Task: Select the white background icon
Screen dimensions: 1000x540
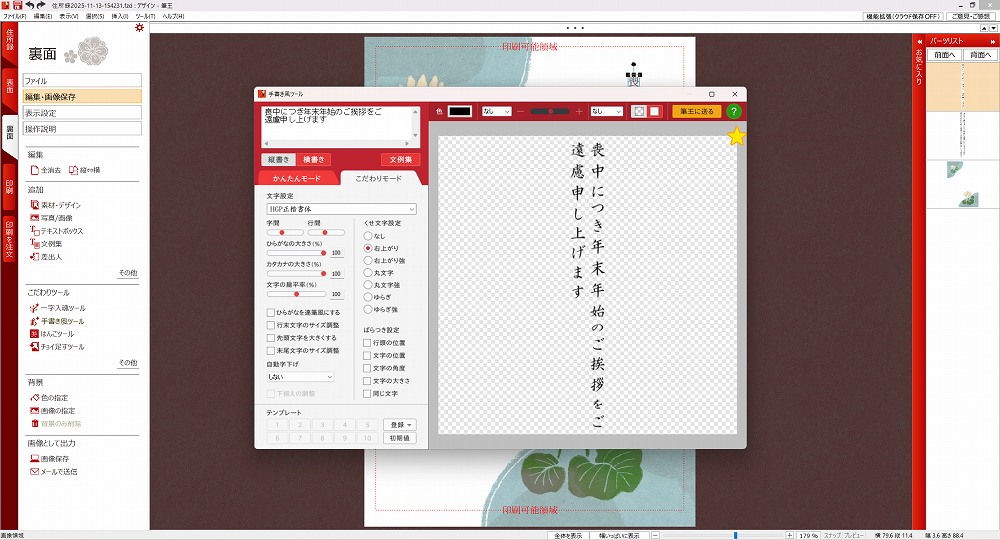Action: click(654, 112)
